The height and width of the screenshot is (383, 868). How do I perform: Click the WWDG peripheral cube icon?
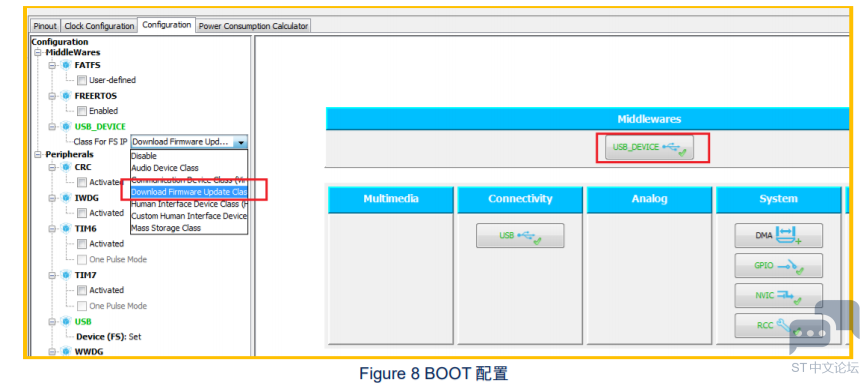click(66, 351)
